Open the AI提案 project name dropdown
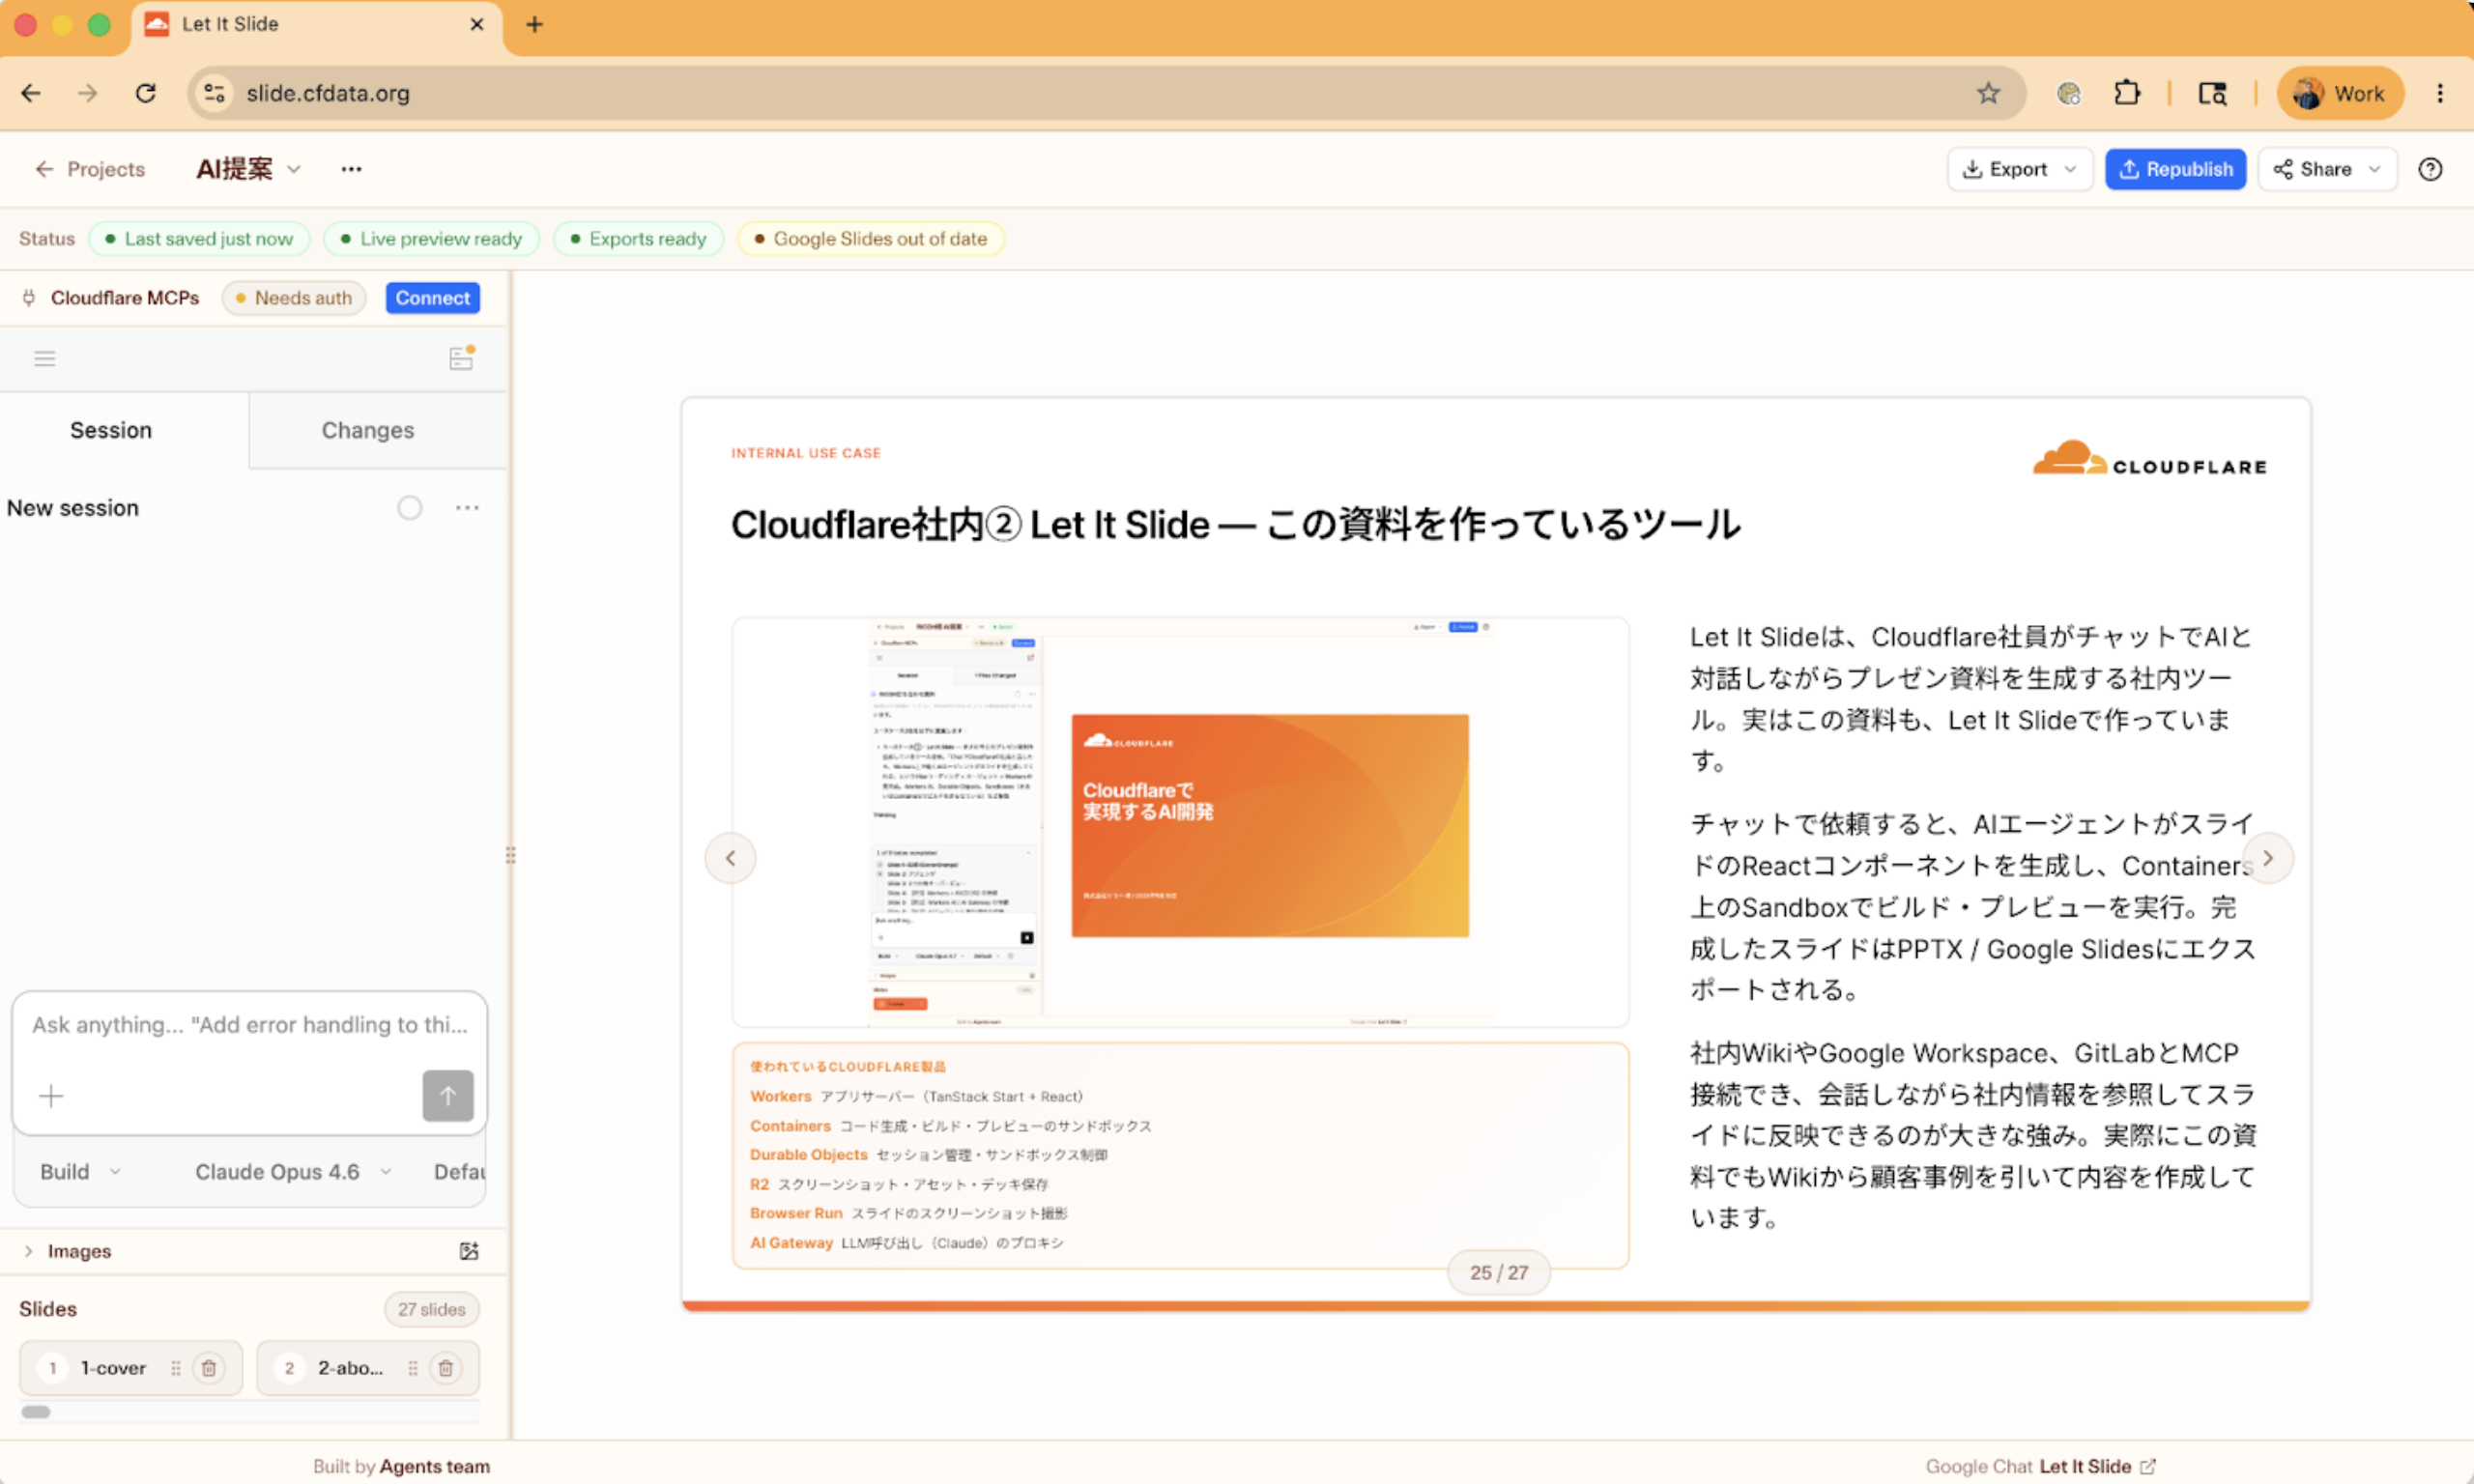The width and height of the screenshot is (2474, 1484). point(248,169)
